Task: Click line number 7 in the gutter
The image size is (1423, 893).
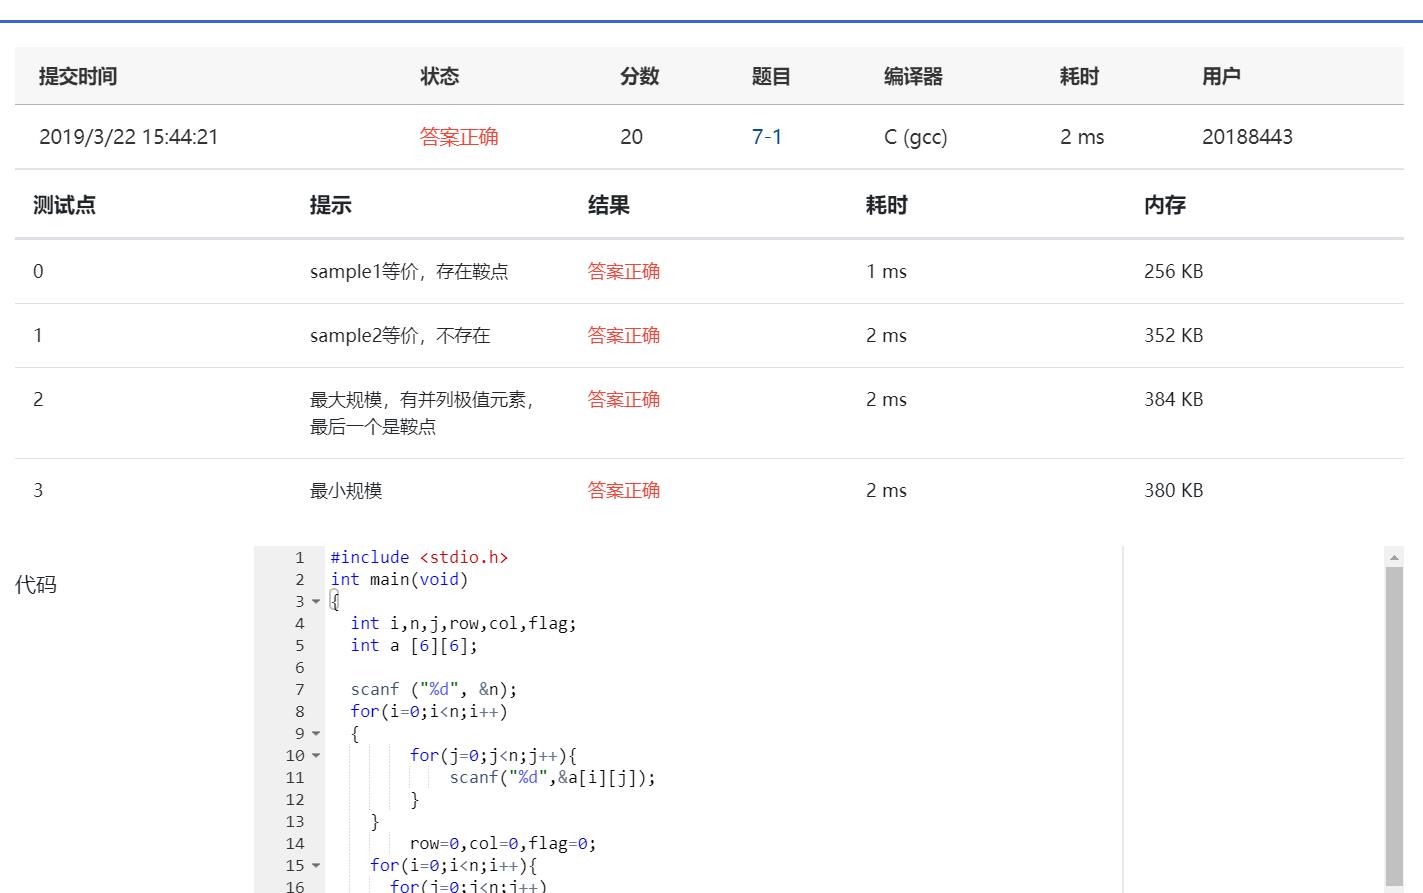Action: [x=299, y=689]
